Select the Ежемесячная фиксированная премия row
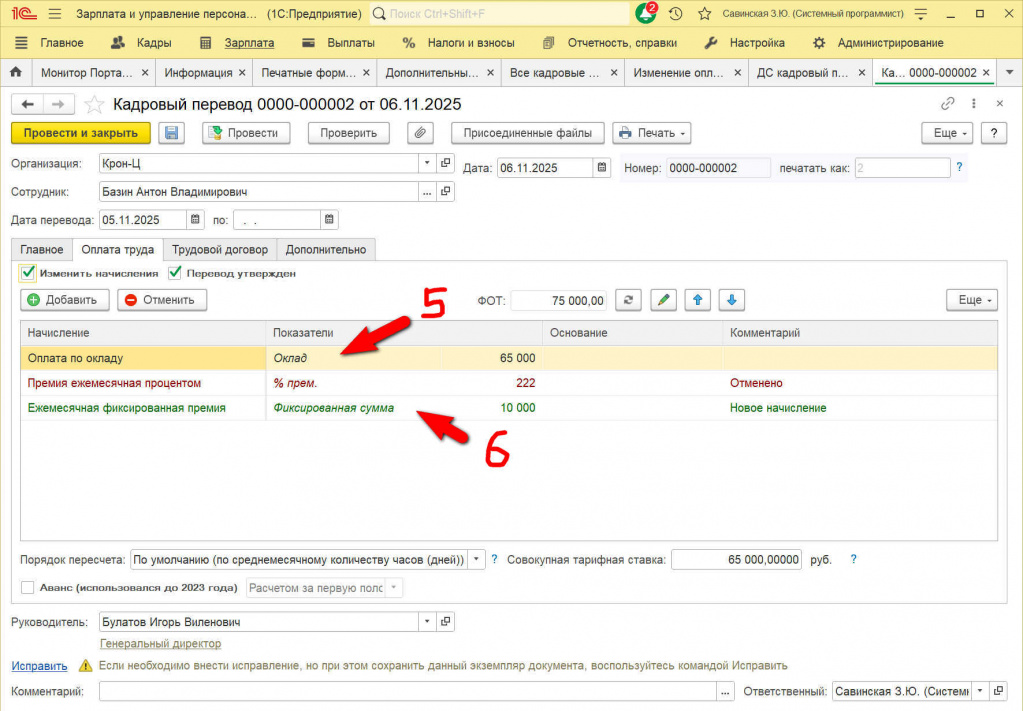Image resolution: width=1023 pixels, height=711 pixels. pyautogui.click(x=509, y=408)
